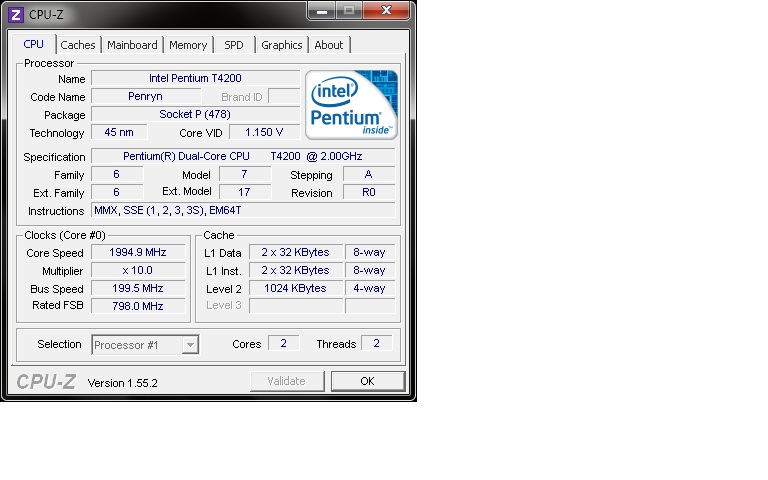Screen dimensions: 768x480
Task: Open the Mainboard tab
Action: [132, 45]
